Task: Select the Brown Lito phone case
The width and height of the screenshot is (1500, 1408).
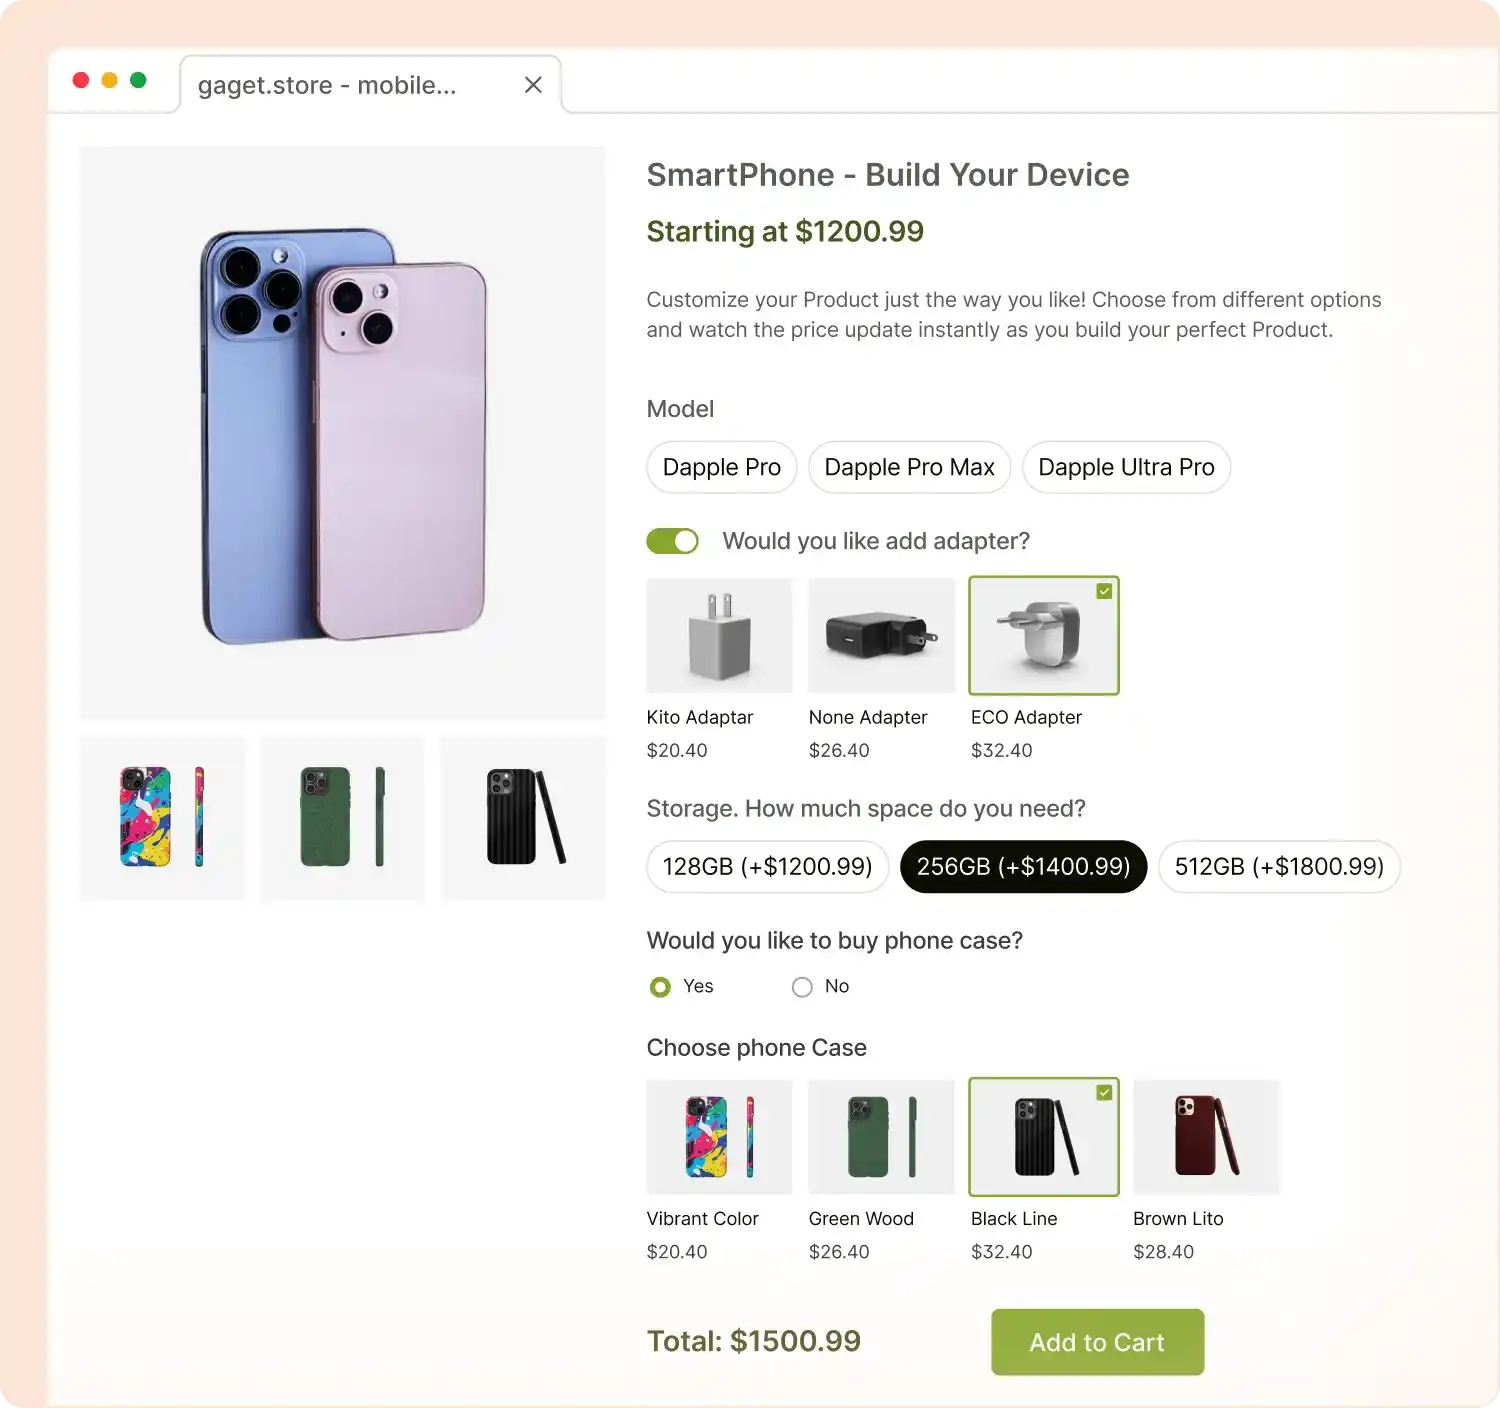Action: [x=1206, y=1137]
